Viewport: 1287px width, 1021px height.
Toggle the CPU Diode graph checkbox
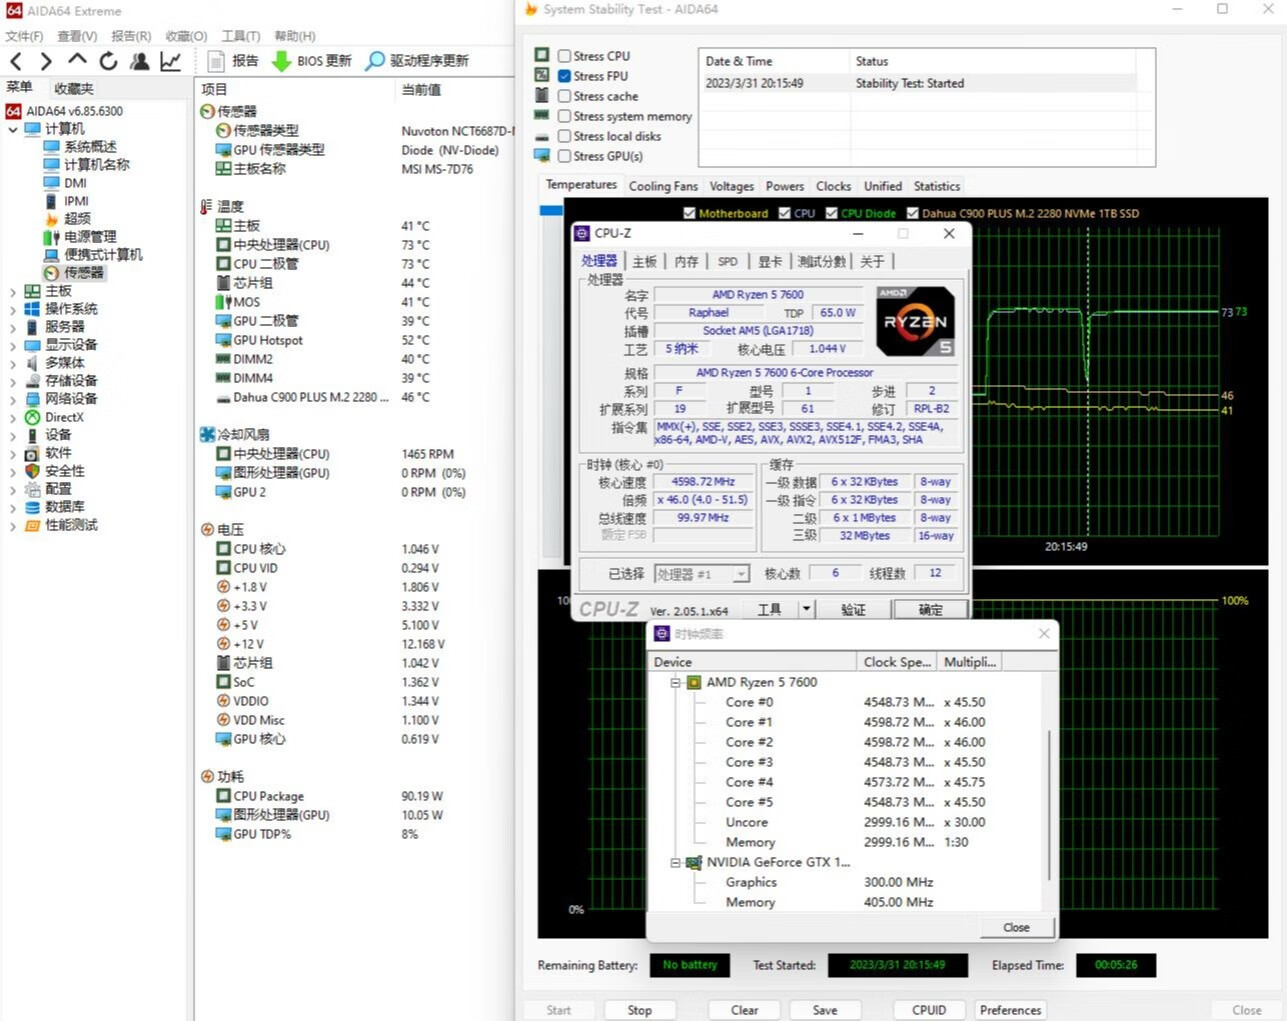(x=831, y=213)
